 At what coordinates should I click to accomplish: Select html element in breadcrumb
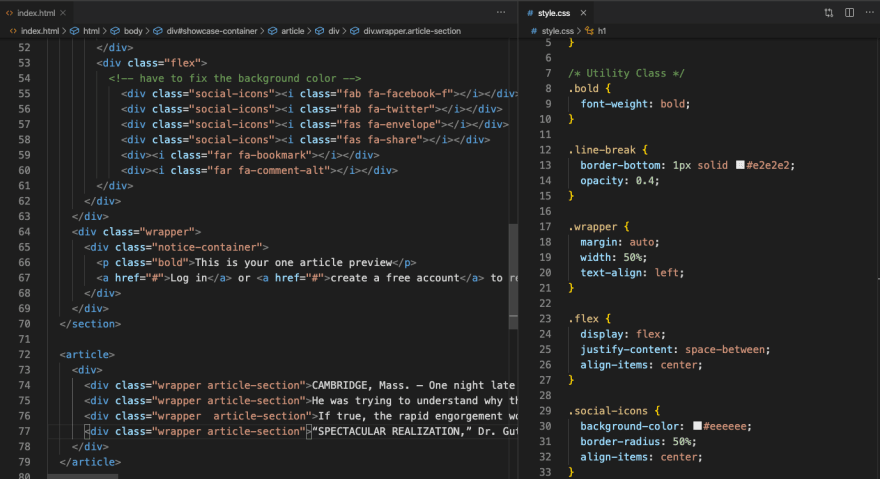[x=91, y=31]
